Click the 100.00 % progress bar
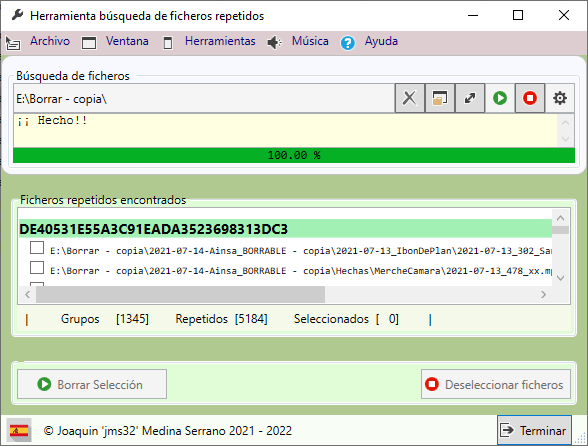 [294, 155]
